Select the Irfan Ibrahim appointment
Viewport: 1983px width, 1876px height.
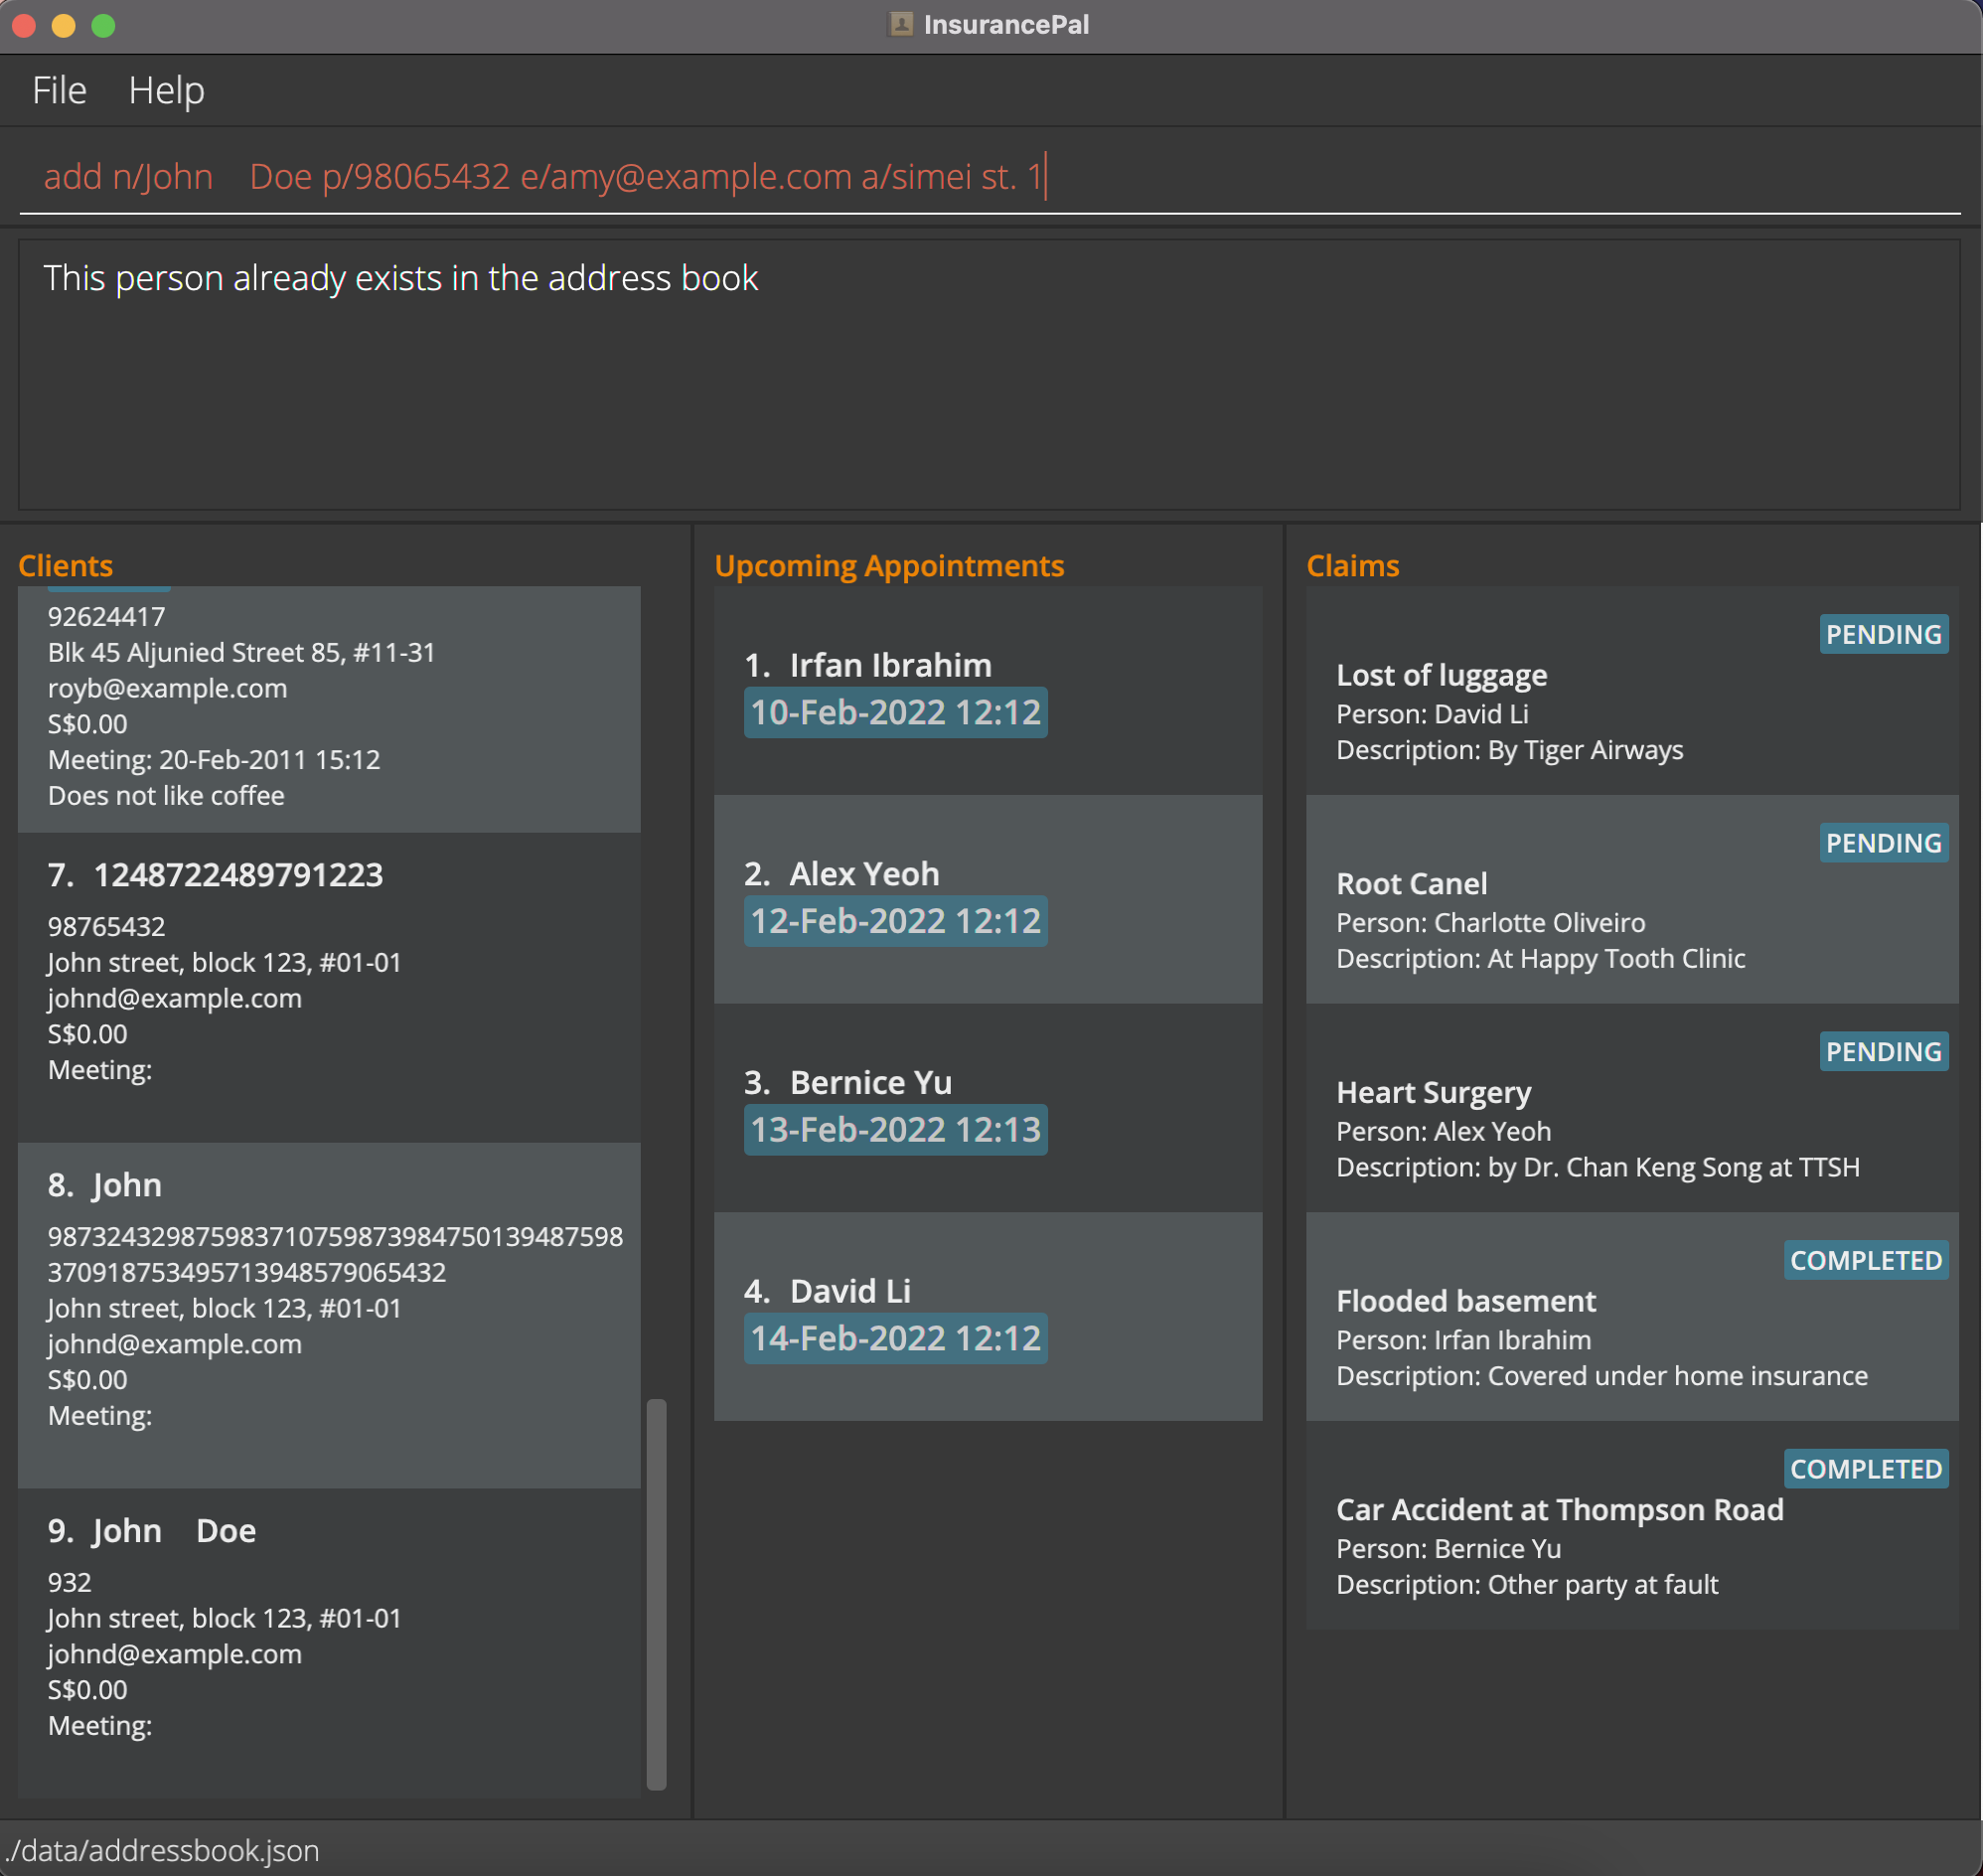click(986, 690)
